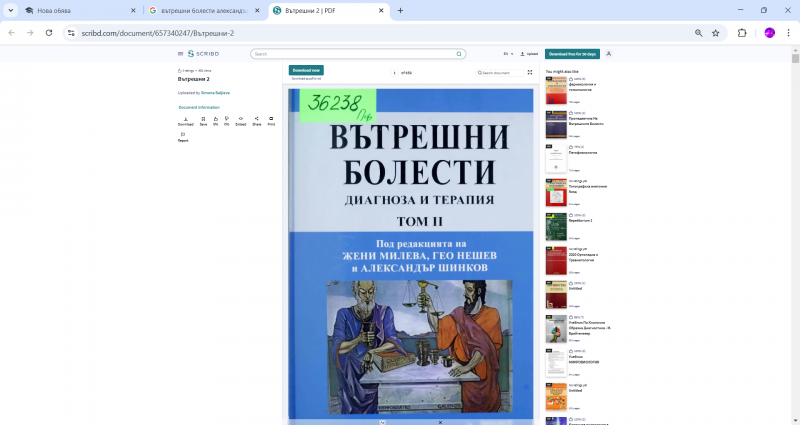Image resolution: width=800 pixels, height=425 pixels.
Task: Switch to the Google search tab
Action: pos(204,10)
